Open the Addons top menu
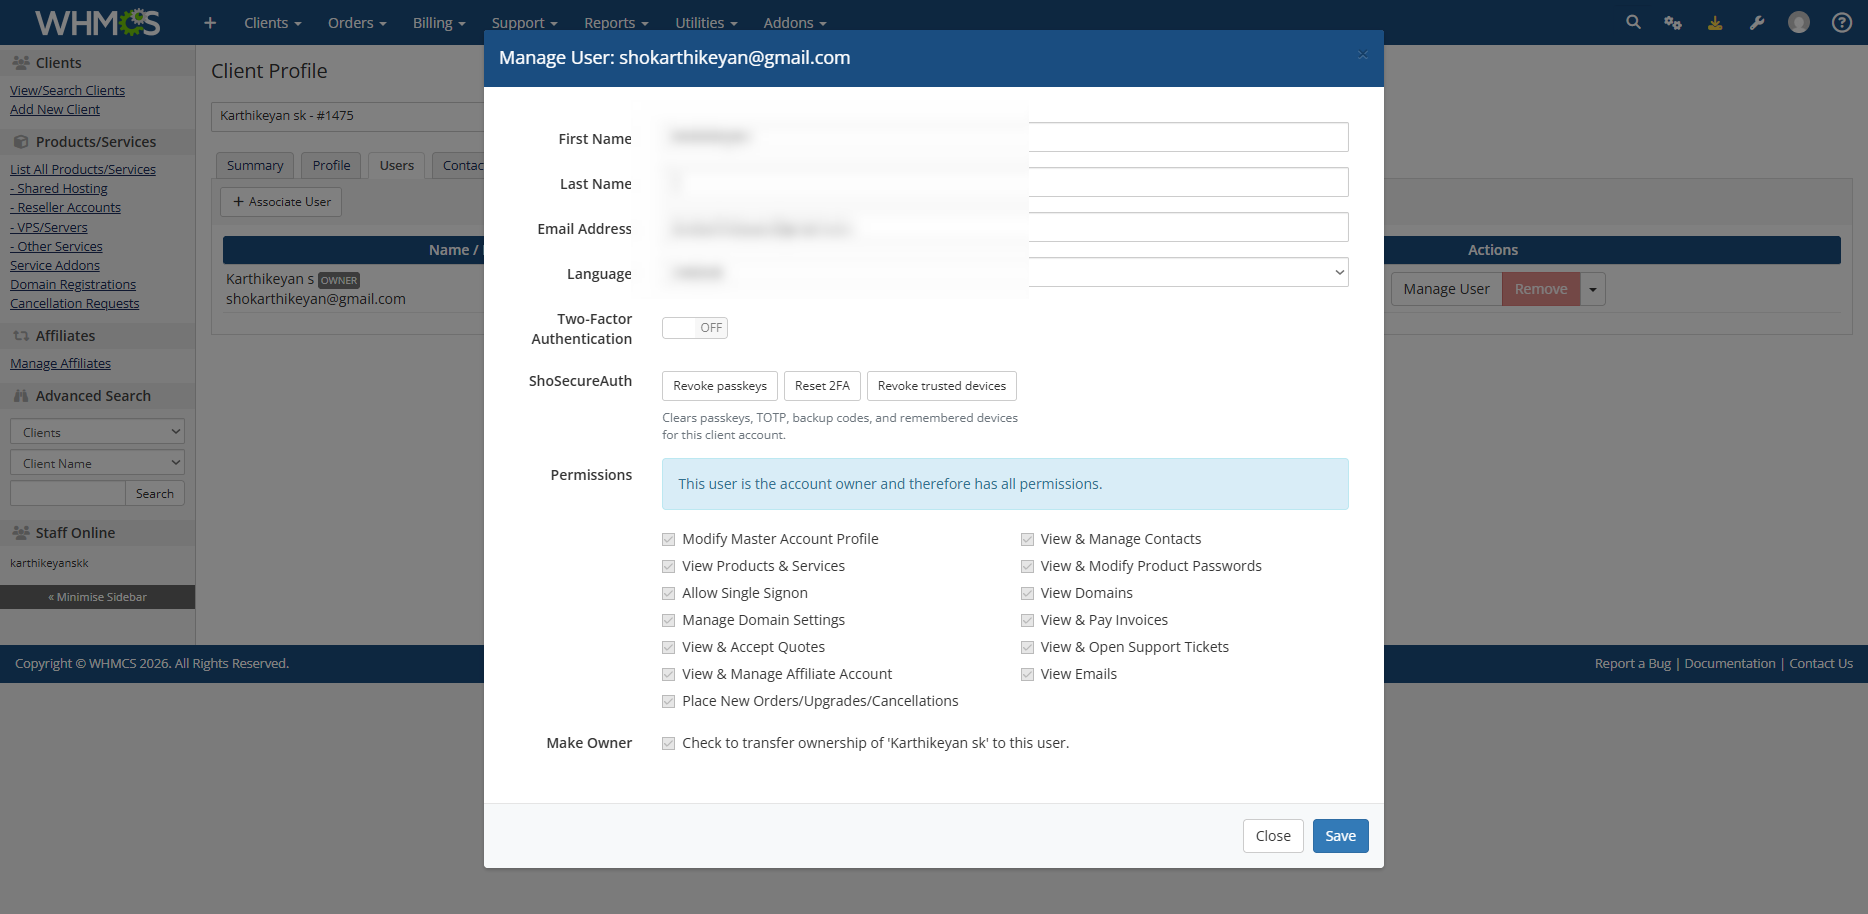 coord(795,23)
